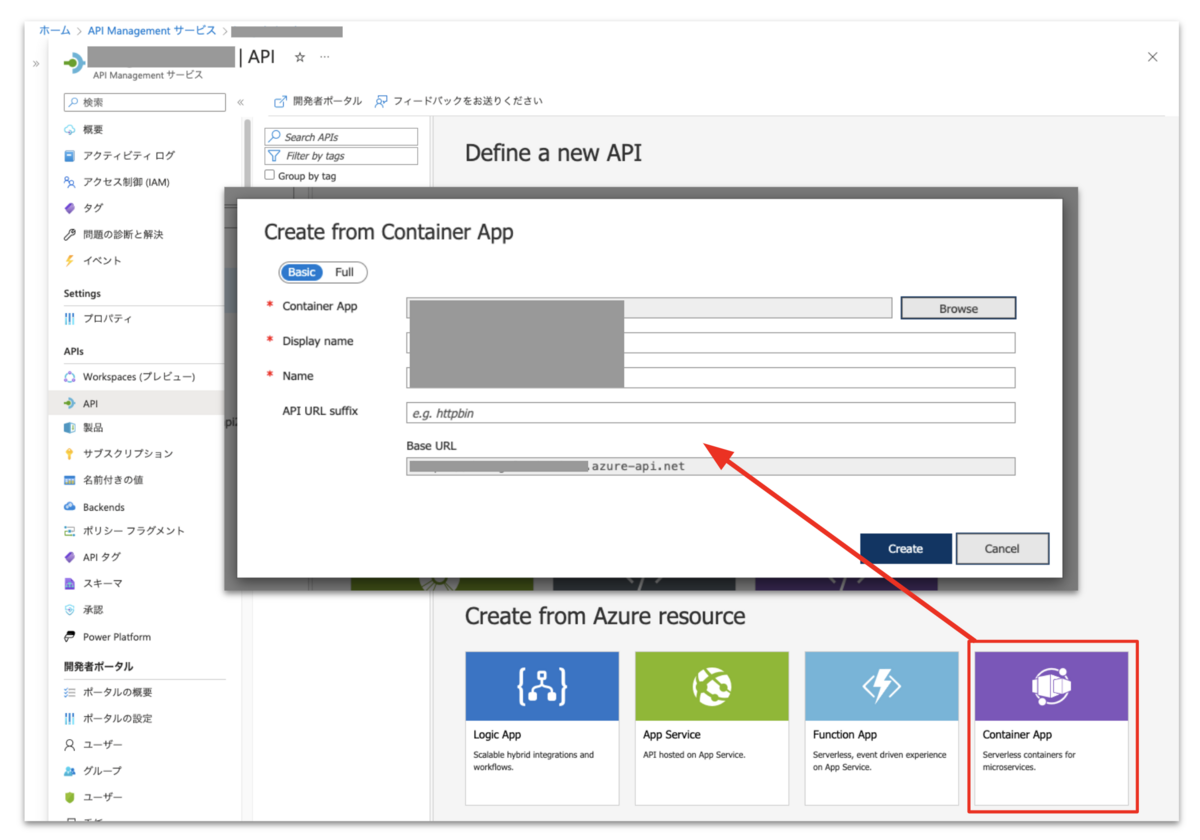
Task: Toggle Group by tag checkbox
Action: pos(270,175)
